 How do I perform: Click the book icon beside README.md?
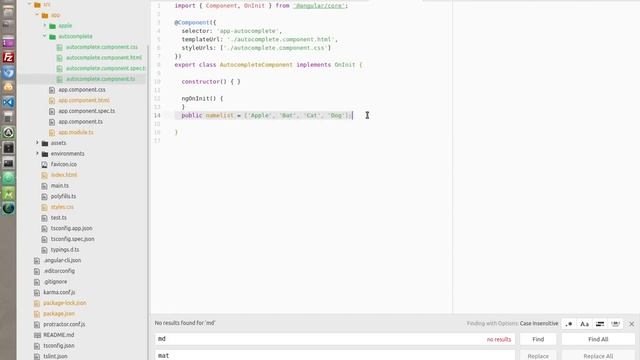(37, 335)
